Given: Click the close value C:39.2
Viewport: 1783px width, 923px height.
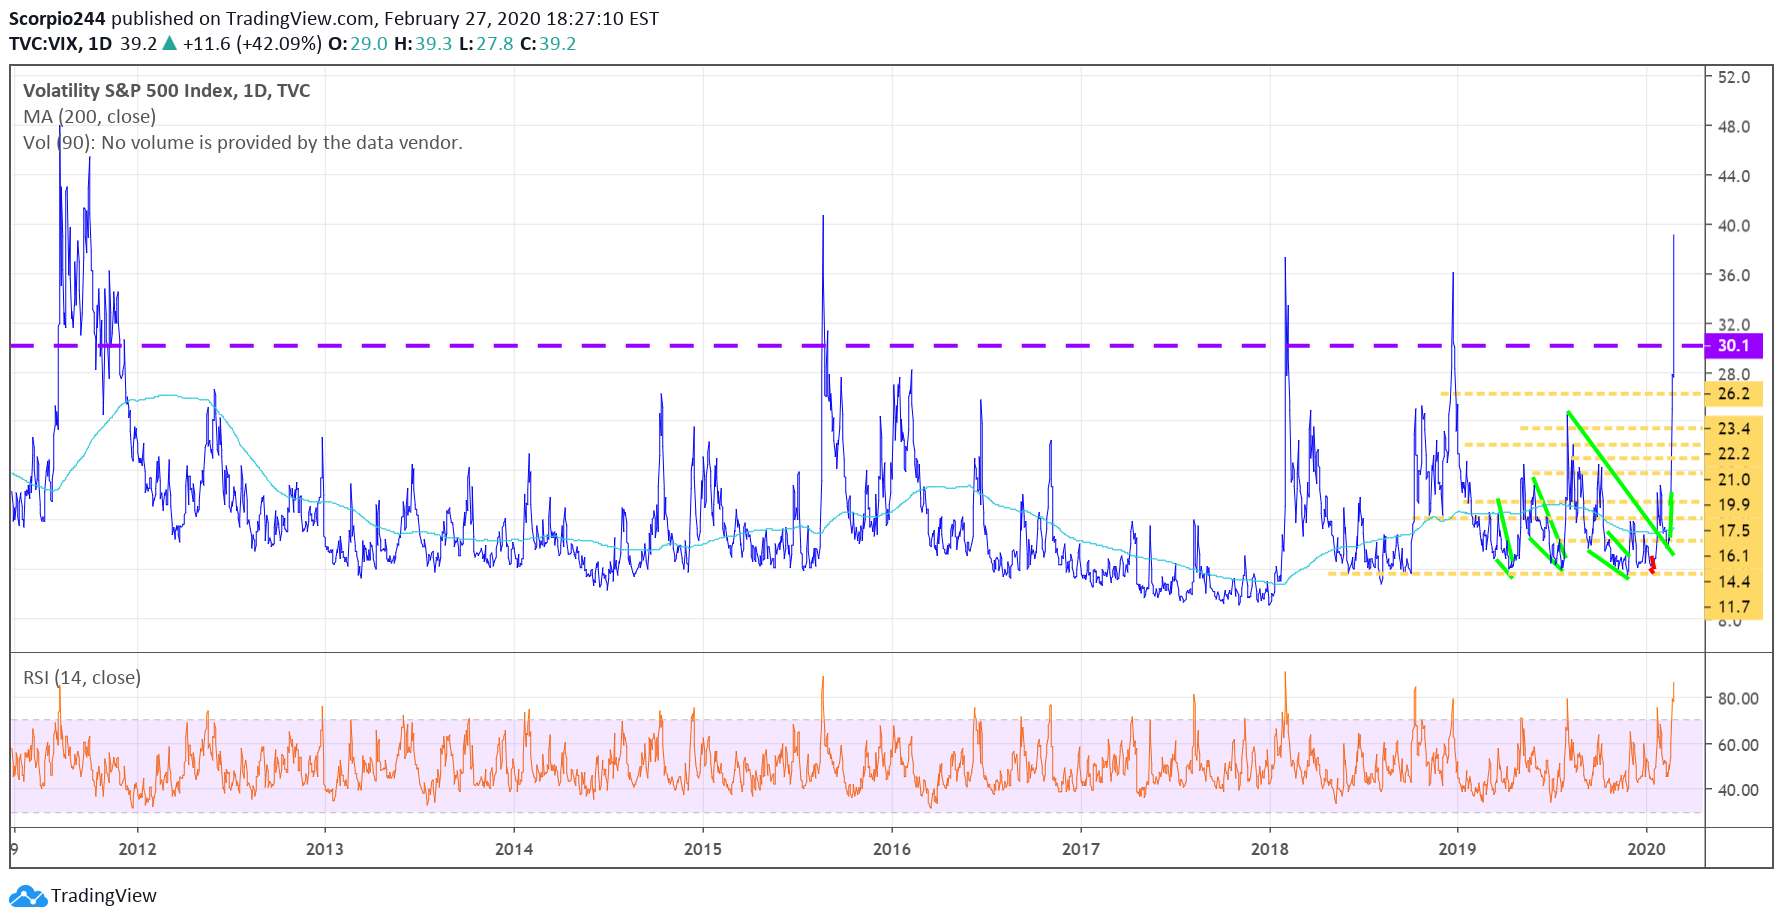Looking at the screenshot, I should point(548,44).
